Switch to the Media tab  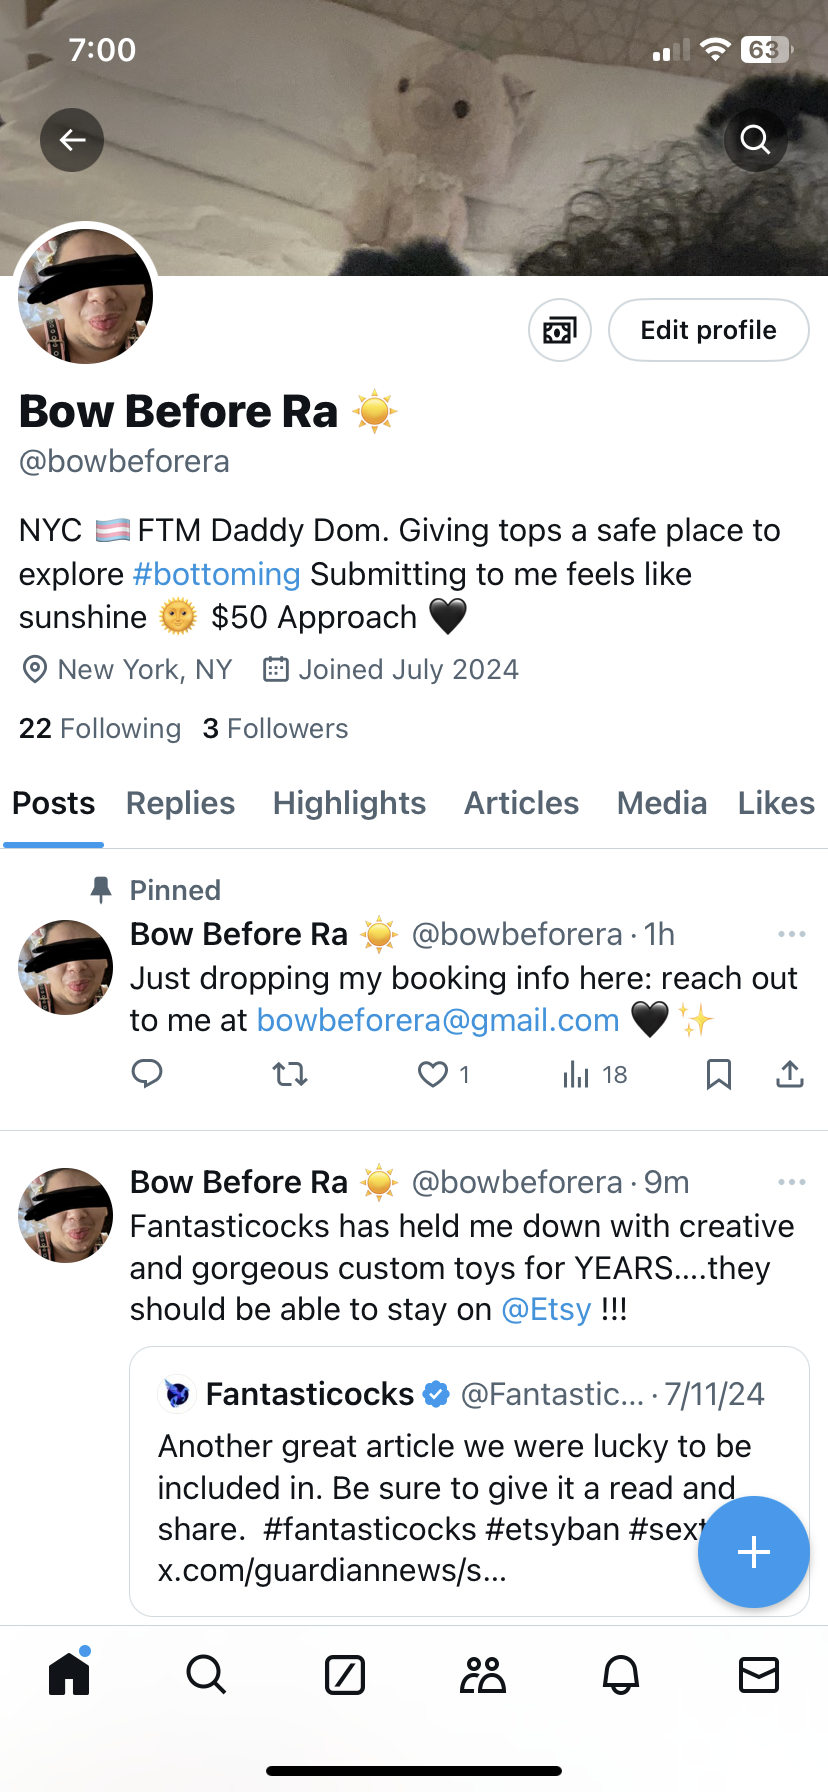[661, 803]
